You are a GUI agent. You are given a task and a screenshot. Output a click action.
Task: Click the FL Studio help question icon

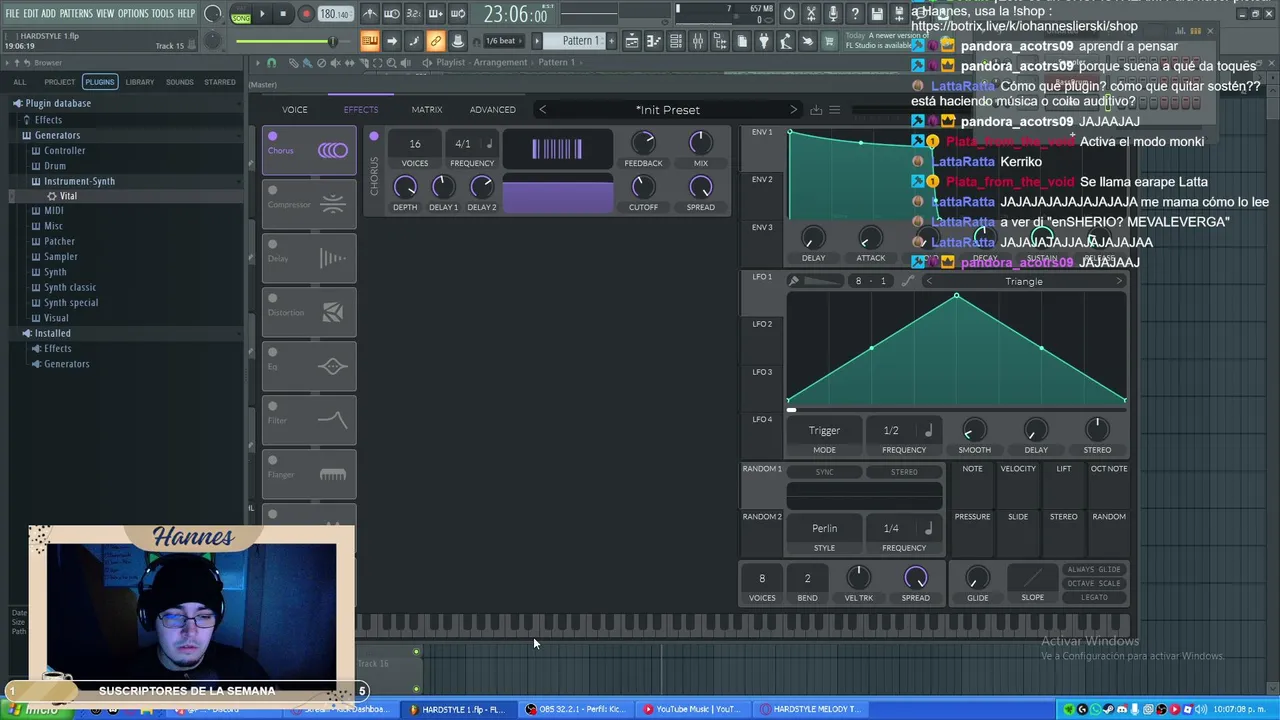(x=854, y=14)
